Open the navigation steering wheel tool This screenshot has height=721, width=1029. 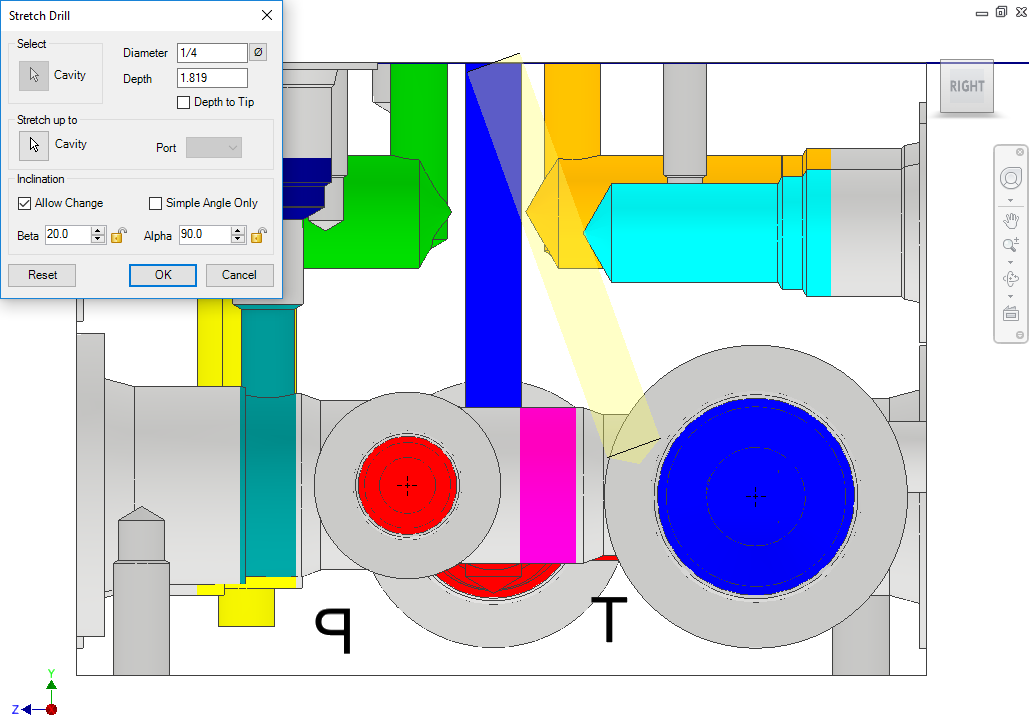pyautogui.click(x=1011, y=178)
